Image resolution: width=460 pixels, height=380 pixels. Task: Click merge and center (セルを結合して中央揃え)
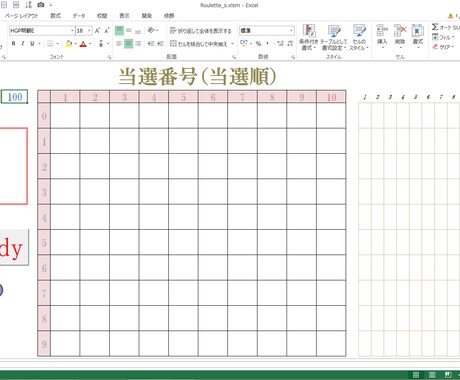(x=198, y=44)
